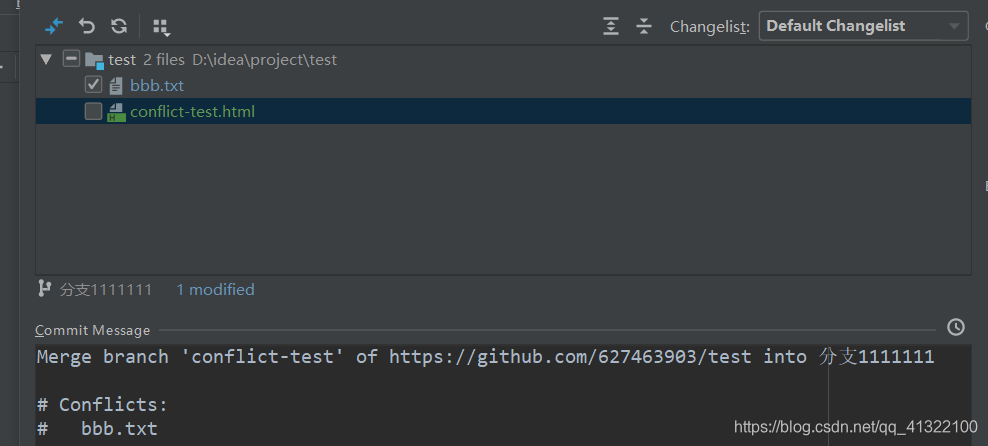Open the Default Changelist dropdown
988x446 pixels.
click(863, 26)
